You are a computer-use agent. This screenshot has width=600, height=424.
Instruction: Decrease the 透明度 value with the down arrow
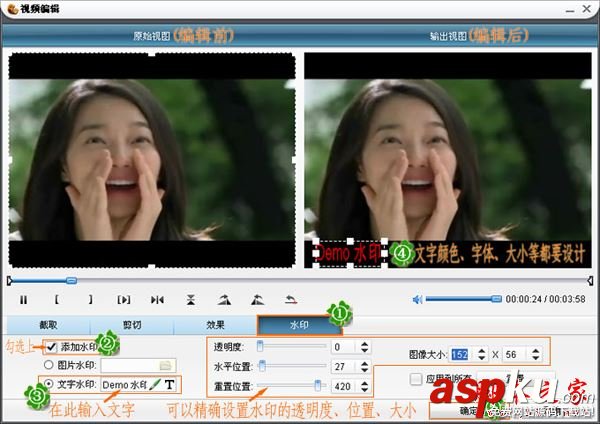pos(364,350)
